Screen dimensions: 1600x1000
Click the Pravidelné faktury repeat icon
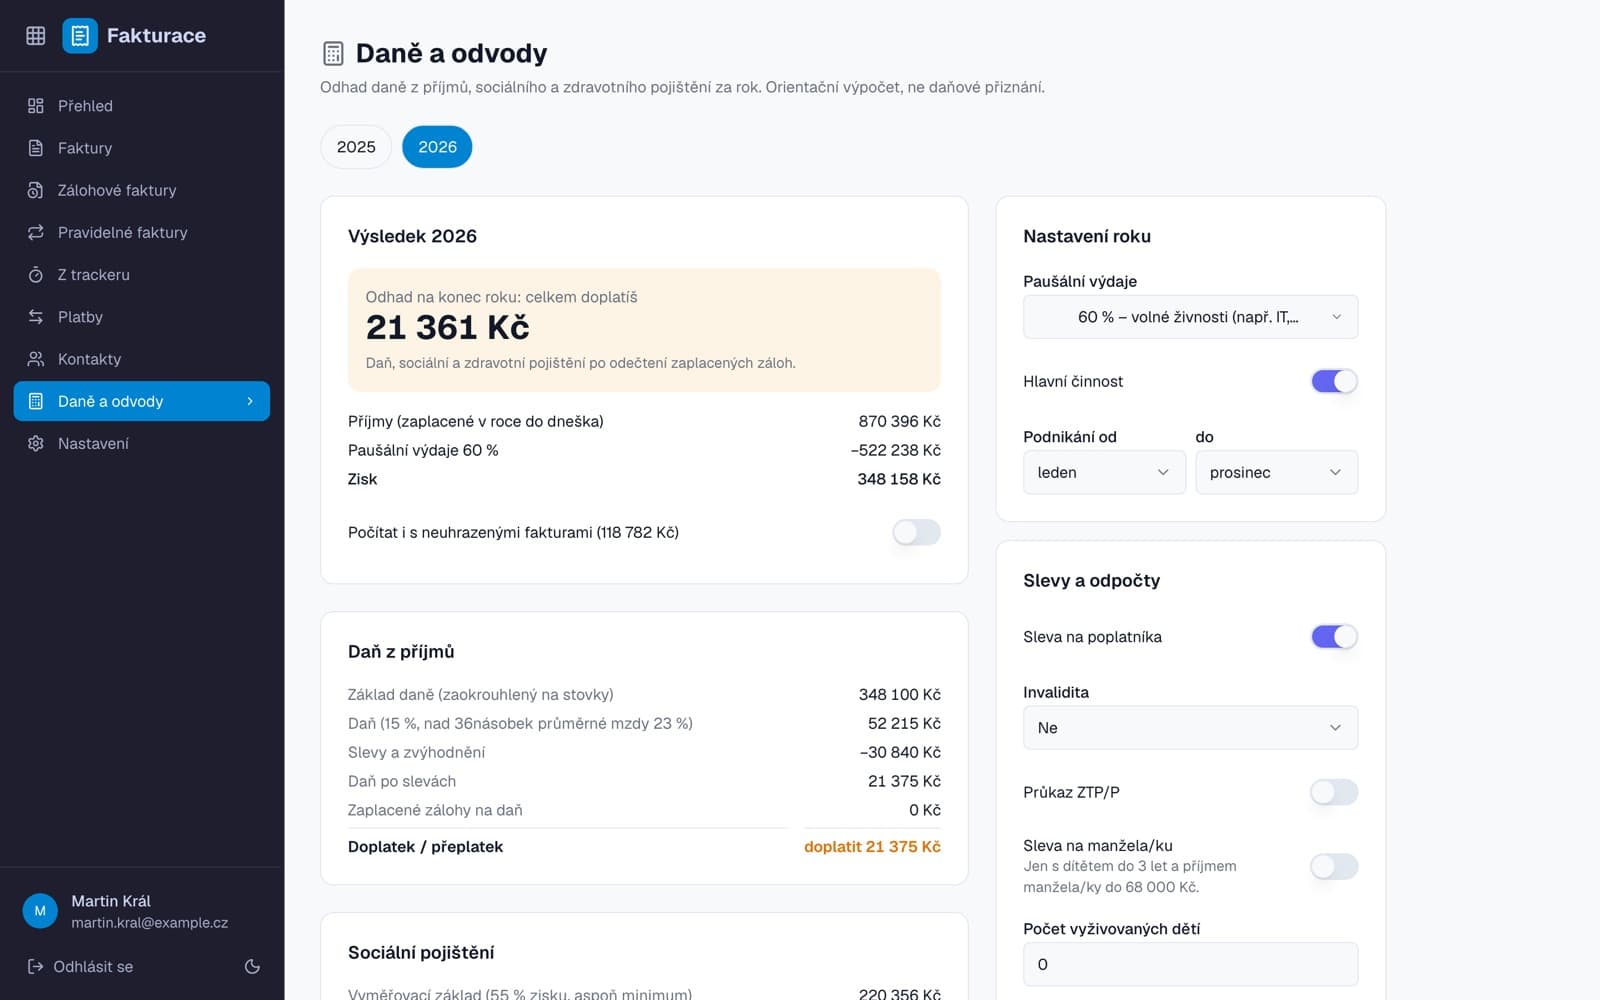point(36,232)
